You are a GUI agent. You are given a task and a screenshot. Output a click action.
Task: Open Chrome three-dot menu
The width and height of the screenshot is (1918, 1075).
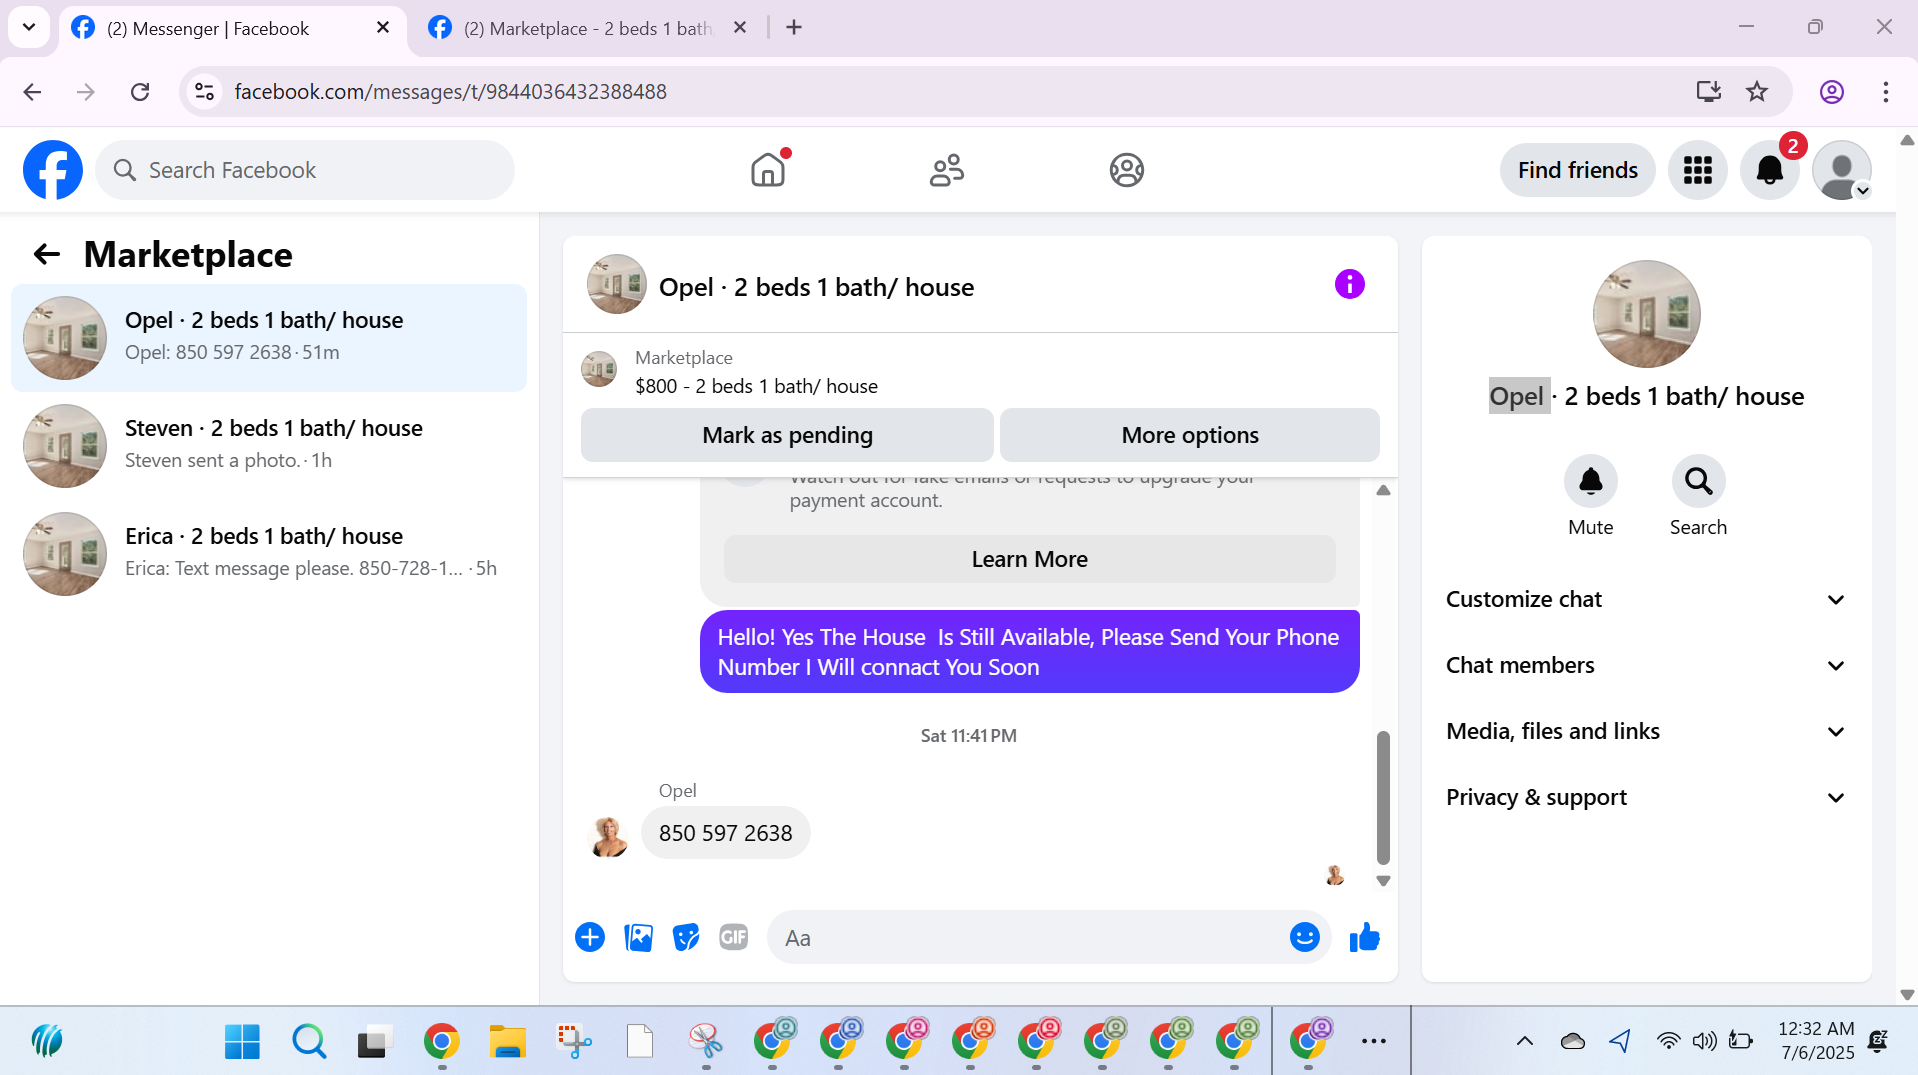coord(1886,92)
